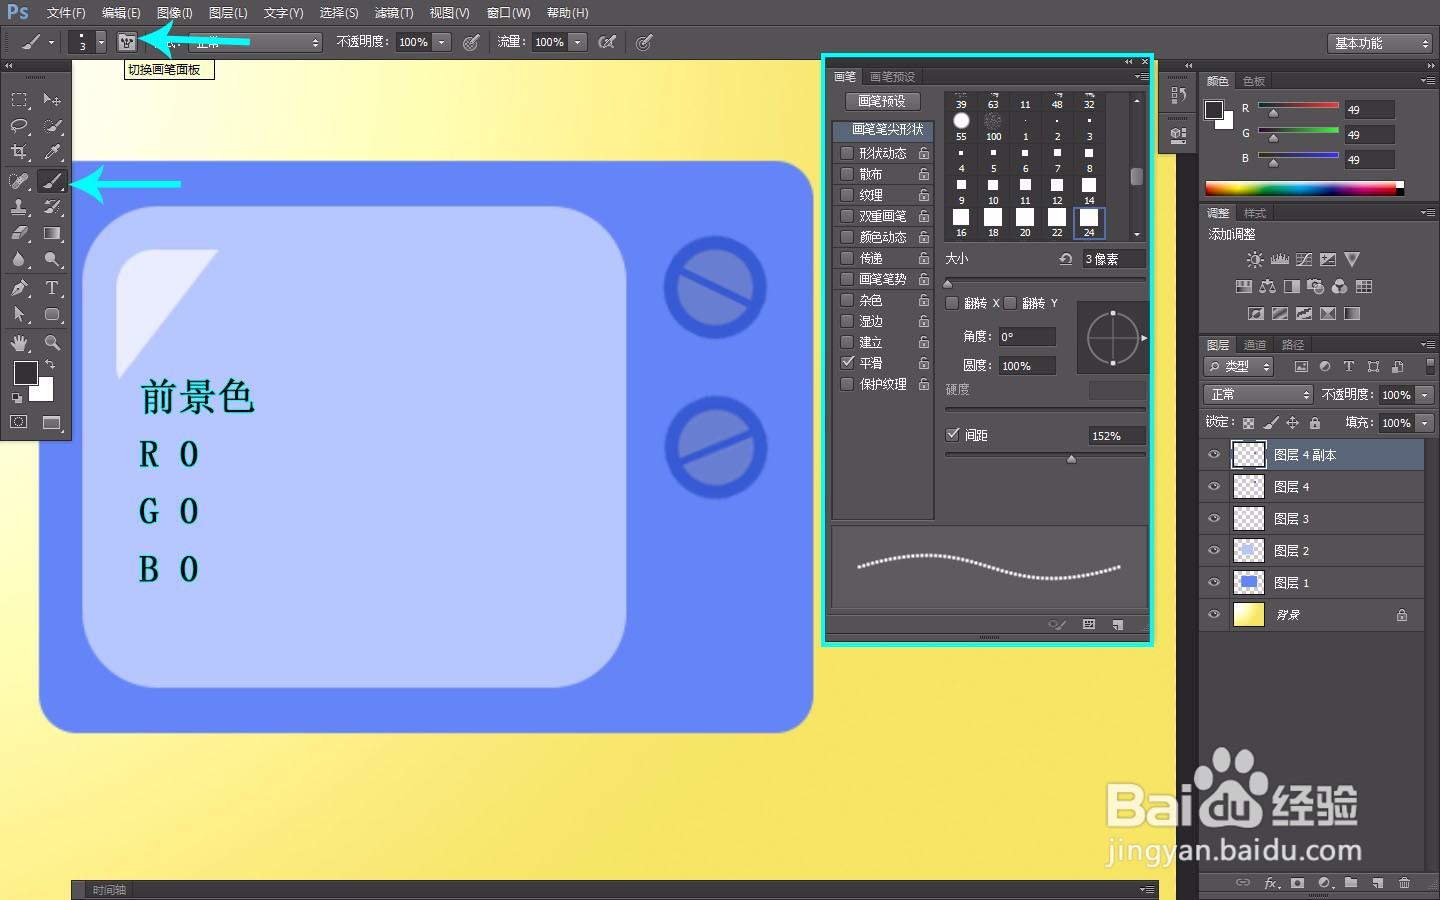1440x900 pixels.
Task: Enable the 纹理 checkbox
Action: (x=847, y=195)
